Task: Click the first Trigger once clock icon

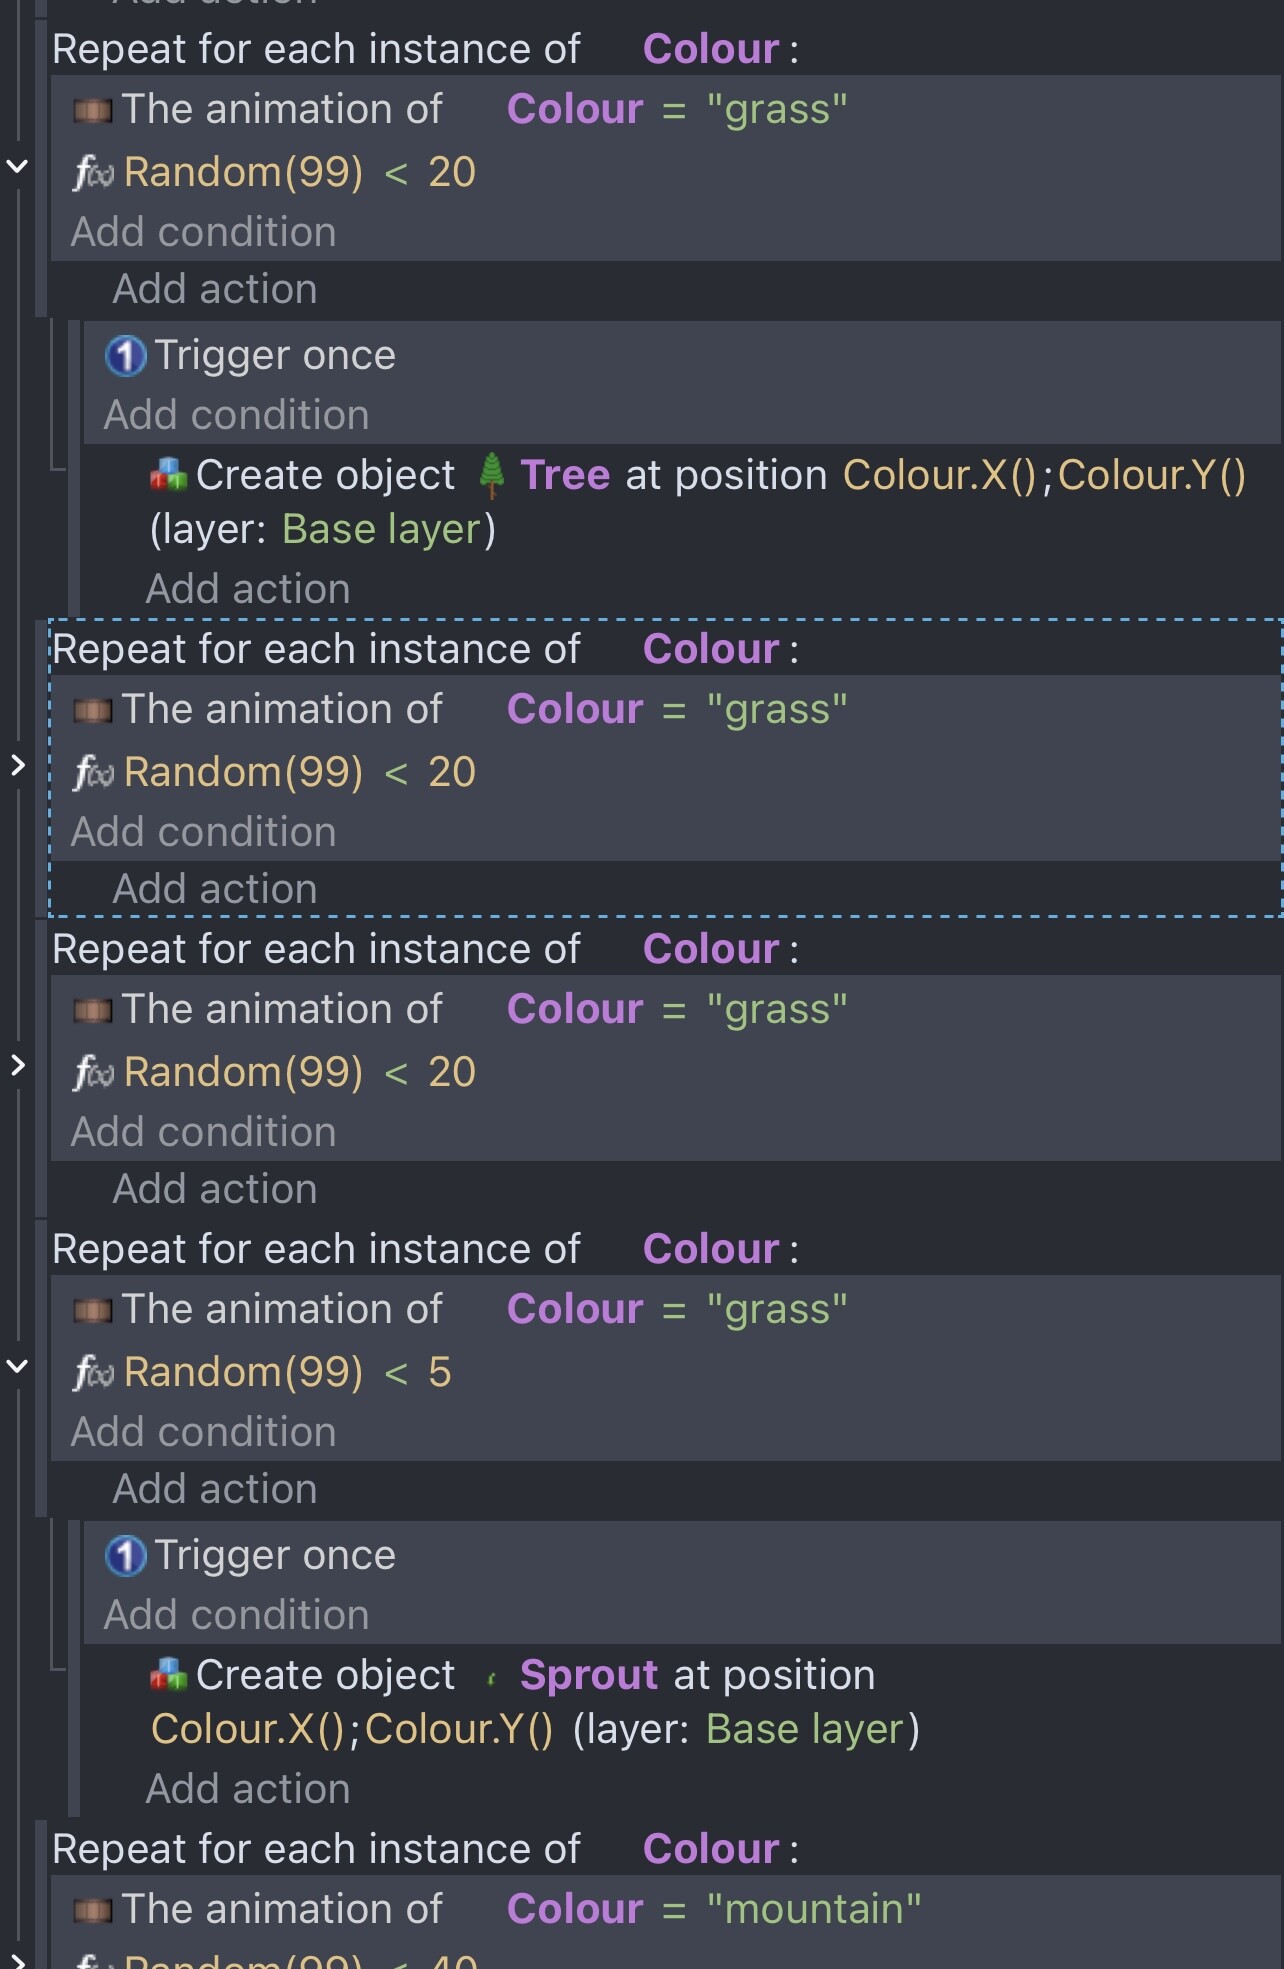Action: pos(125,354)
